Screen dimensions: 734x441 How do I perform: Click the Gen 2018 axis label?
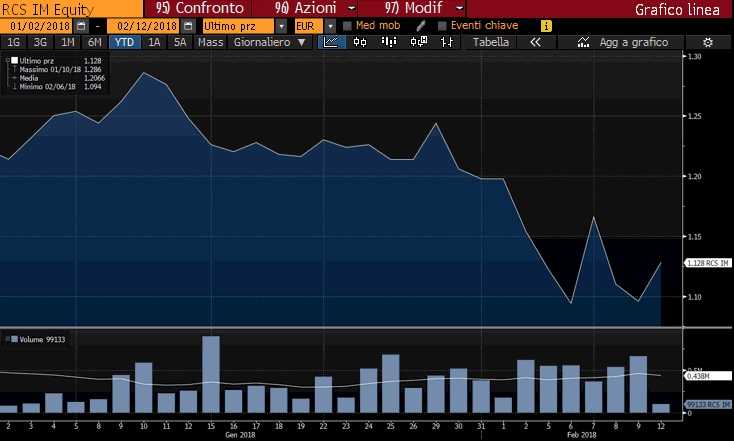[240, 435]
